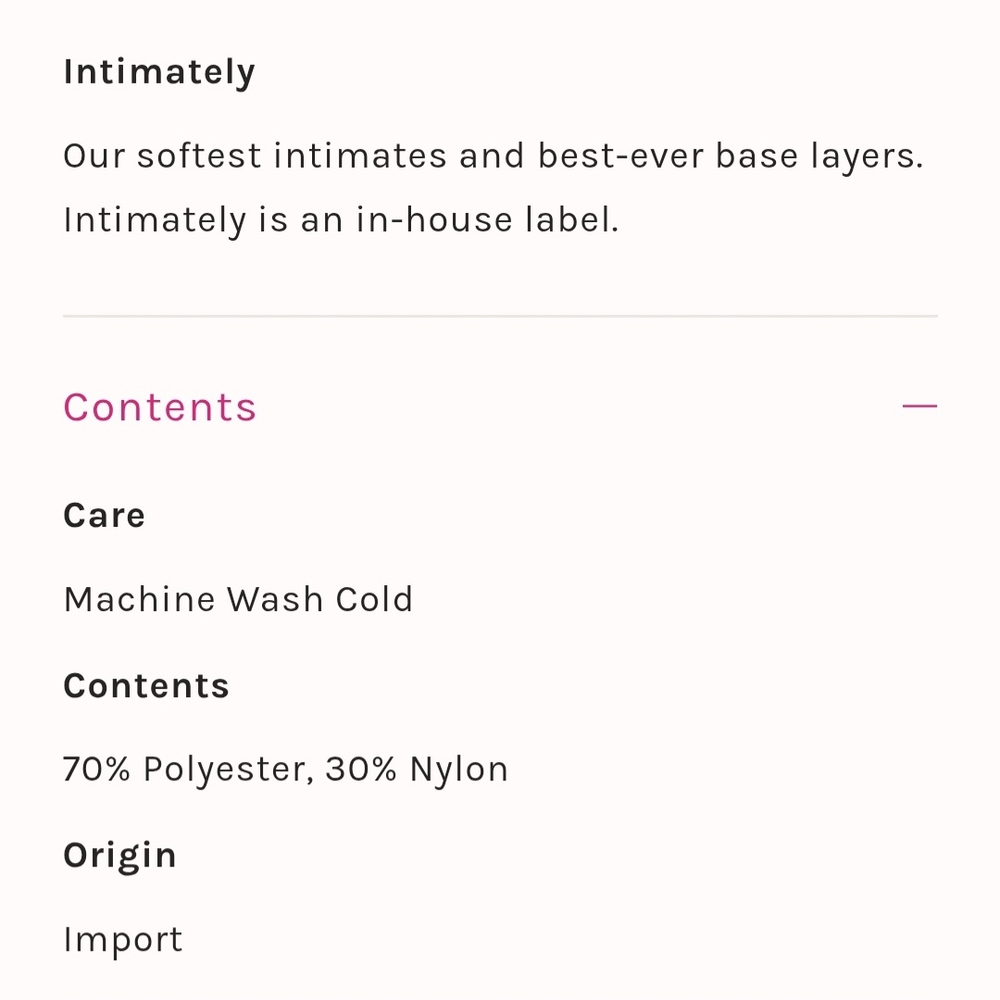Select the 70% Polyester, 30% Nylon text
Screen dimensions: 1000x1000
point(285,769)
